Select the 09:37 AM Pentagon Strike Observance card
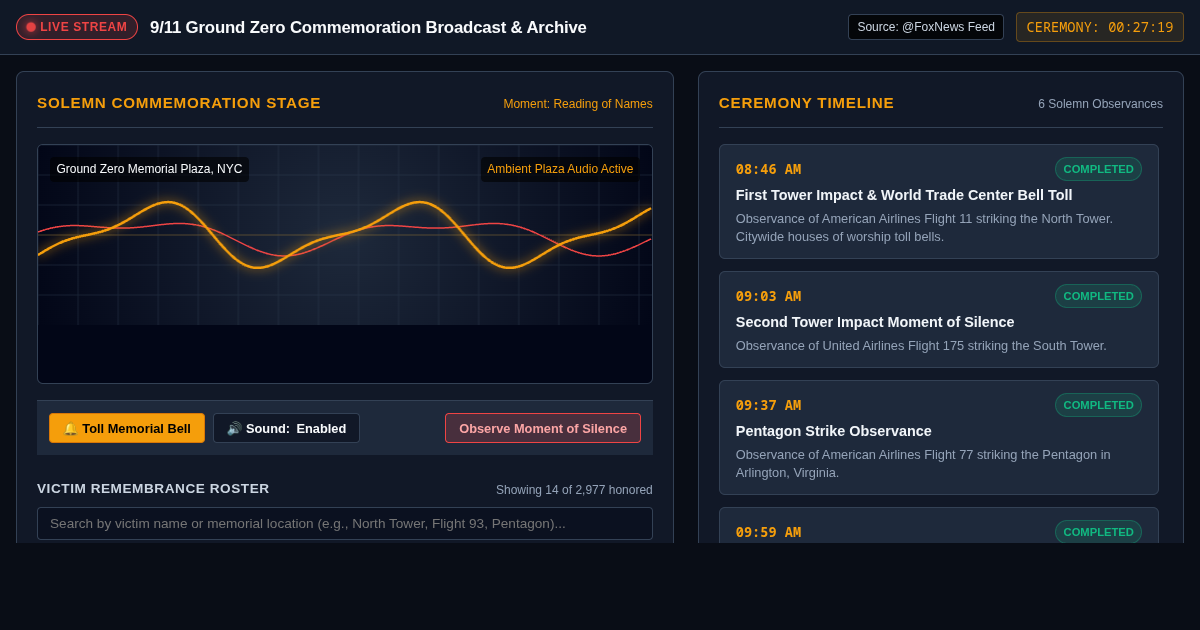1200x630 pixels. (939, 438)
